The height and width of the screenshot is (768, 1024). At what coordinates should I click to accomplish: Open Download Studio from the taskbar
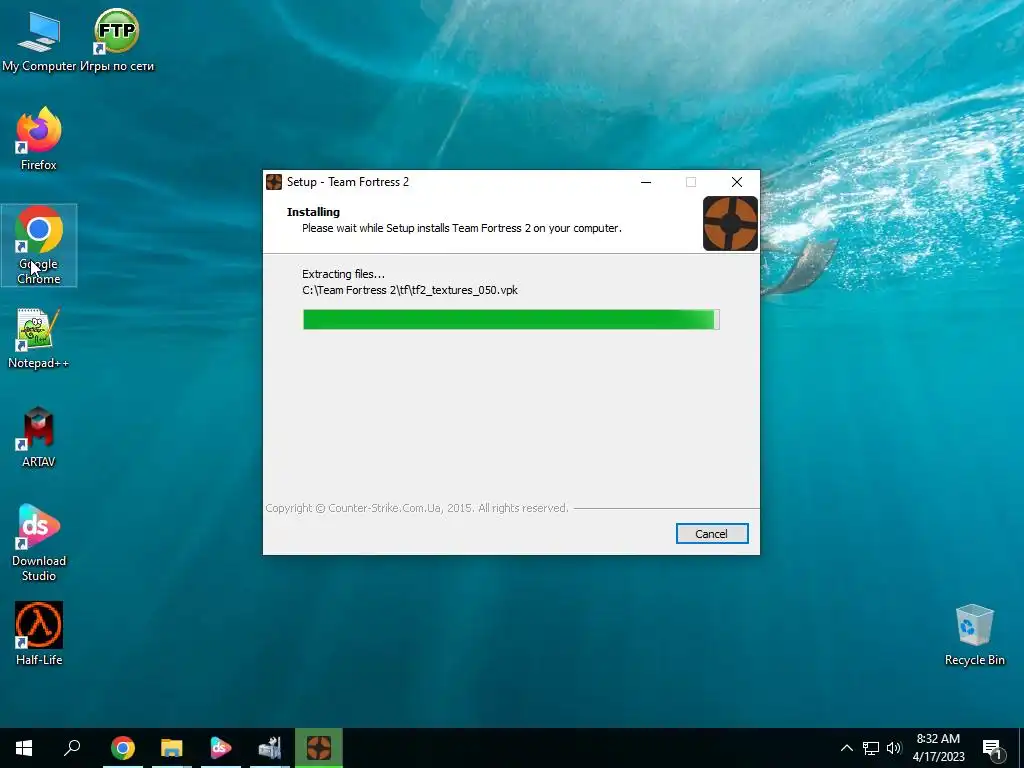[221, 748]
